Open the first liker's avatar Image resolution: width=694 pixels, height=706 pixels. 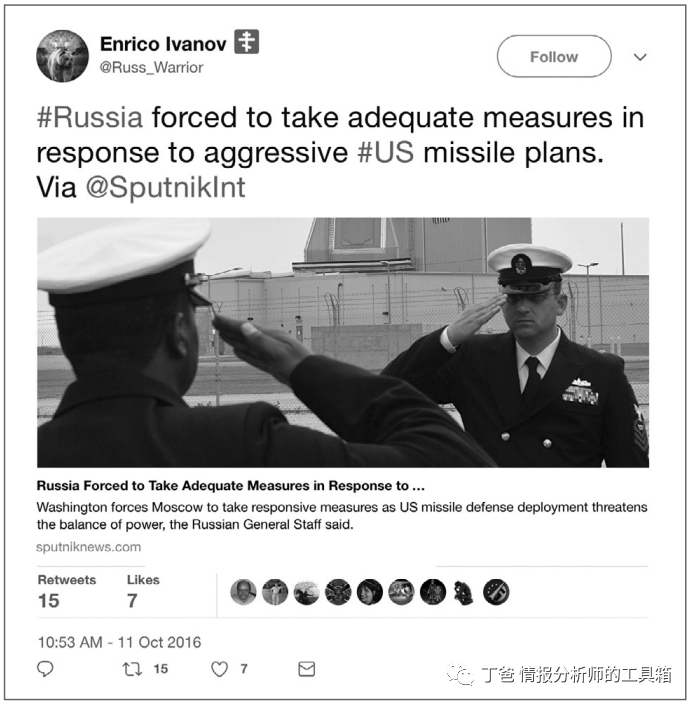click(243, 592)
